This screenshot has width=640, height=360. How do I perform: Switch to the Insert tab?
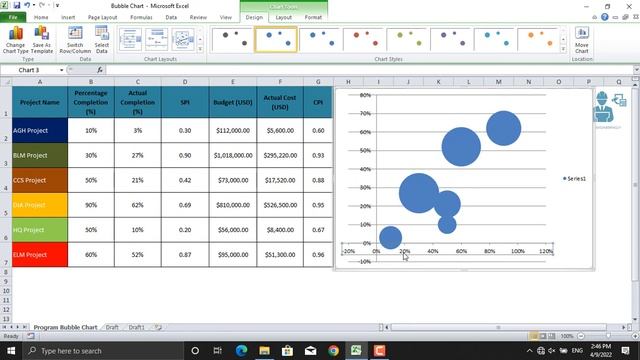point(68,17)
